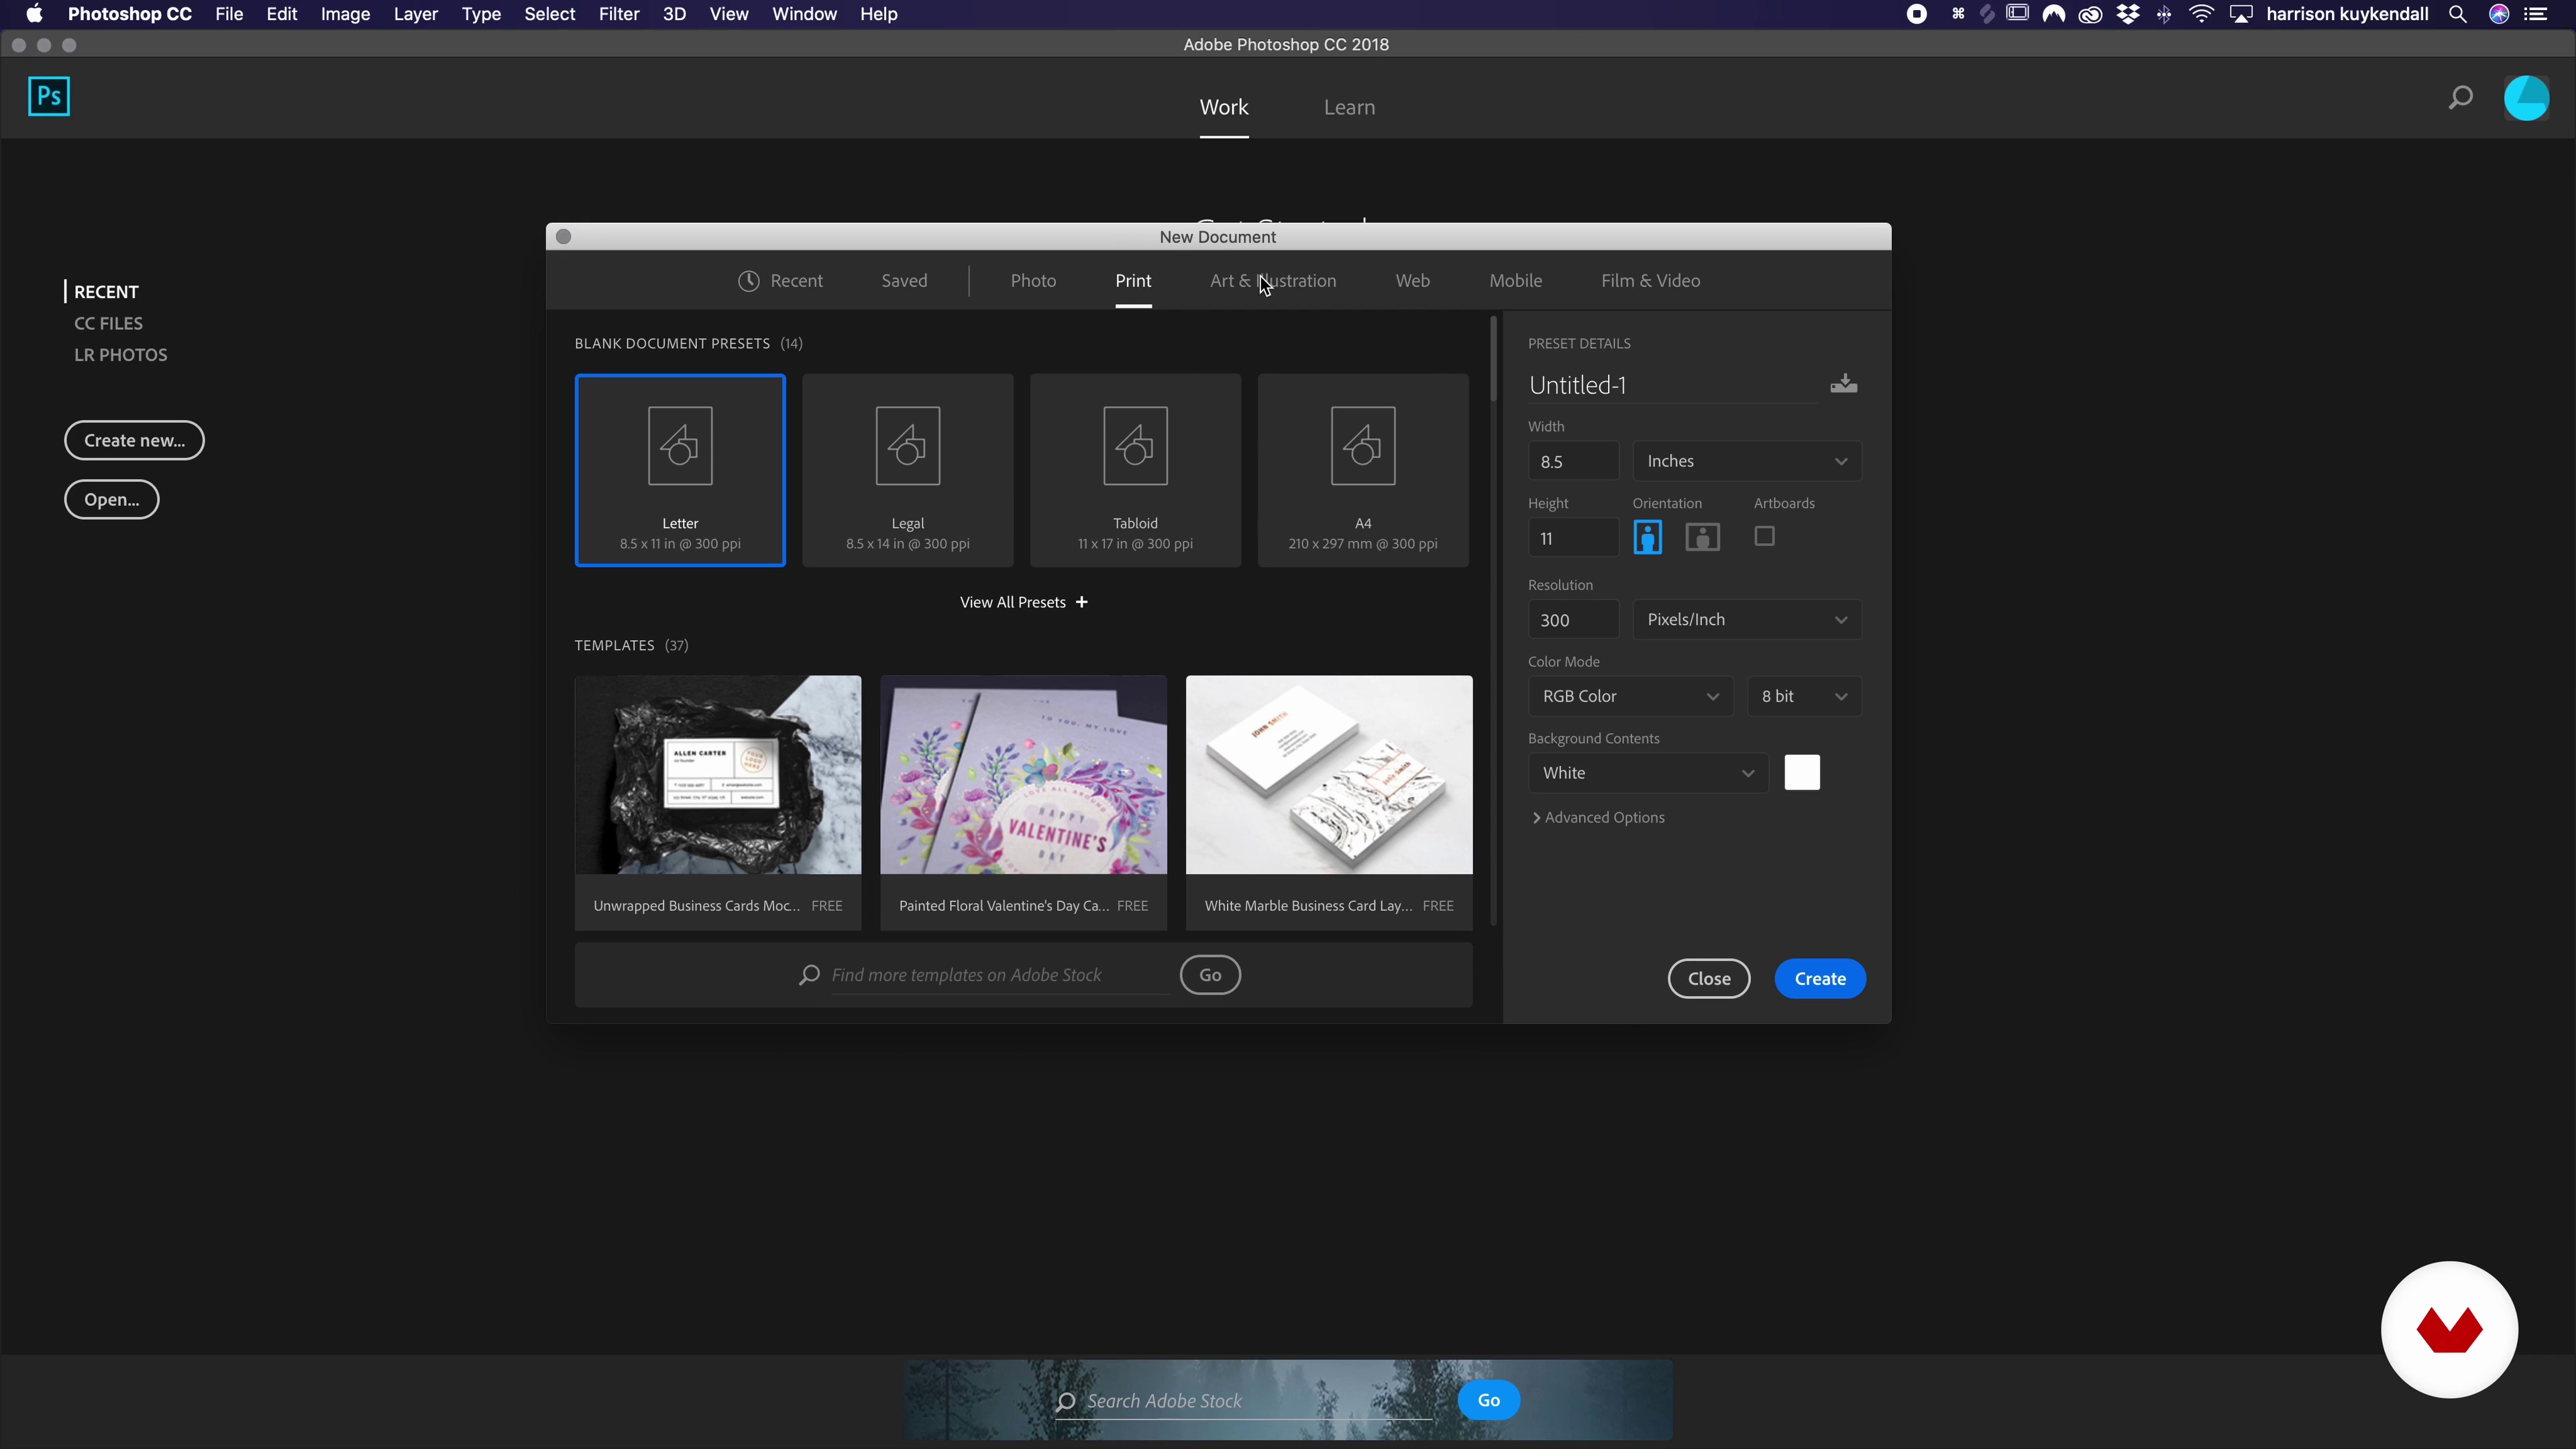The height and width of the screenshot is (1449, 2576).
Task: Open the Apple menu
Action: click(x=34, y=14)
